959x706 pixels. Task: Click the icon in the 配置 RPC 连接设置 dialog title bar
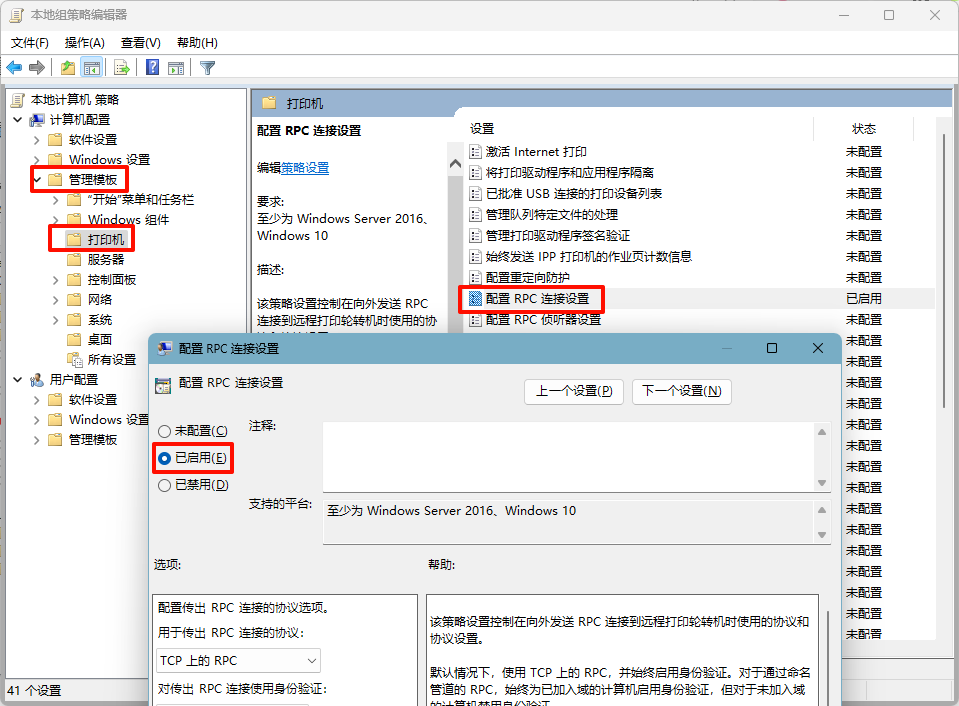[165, 349]
